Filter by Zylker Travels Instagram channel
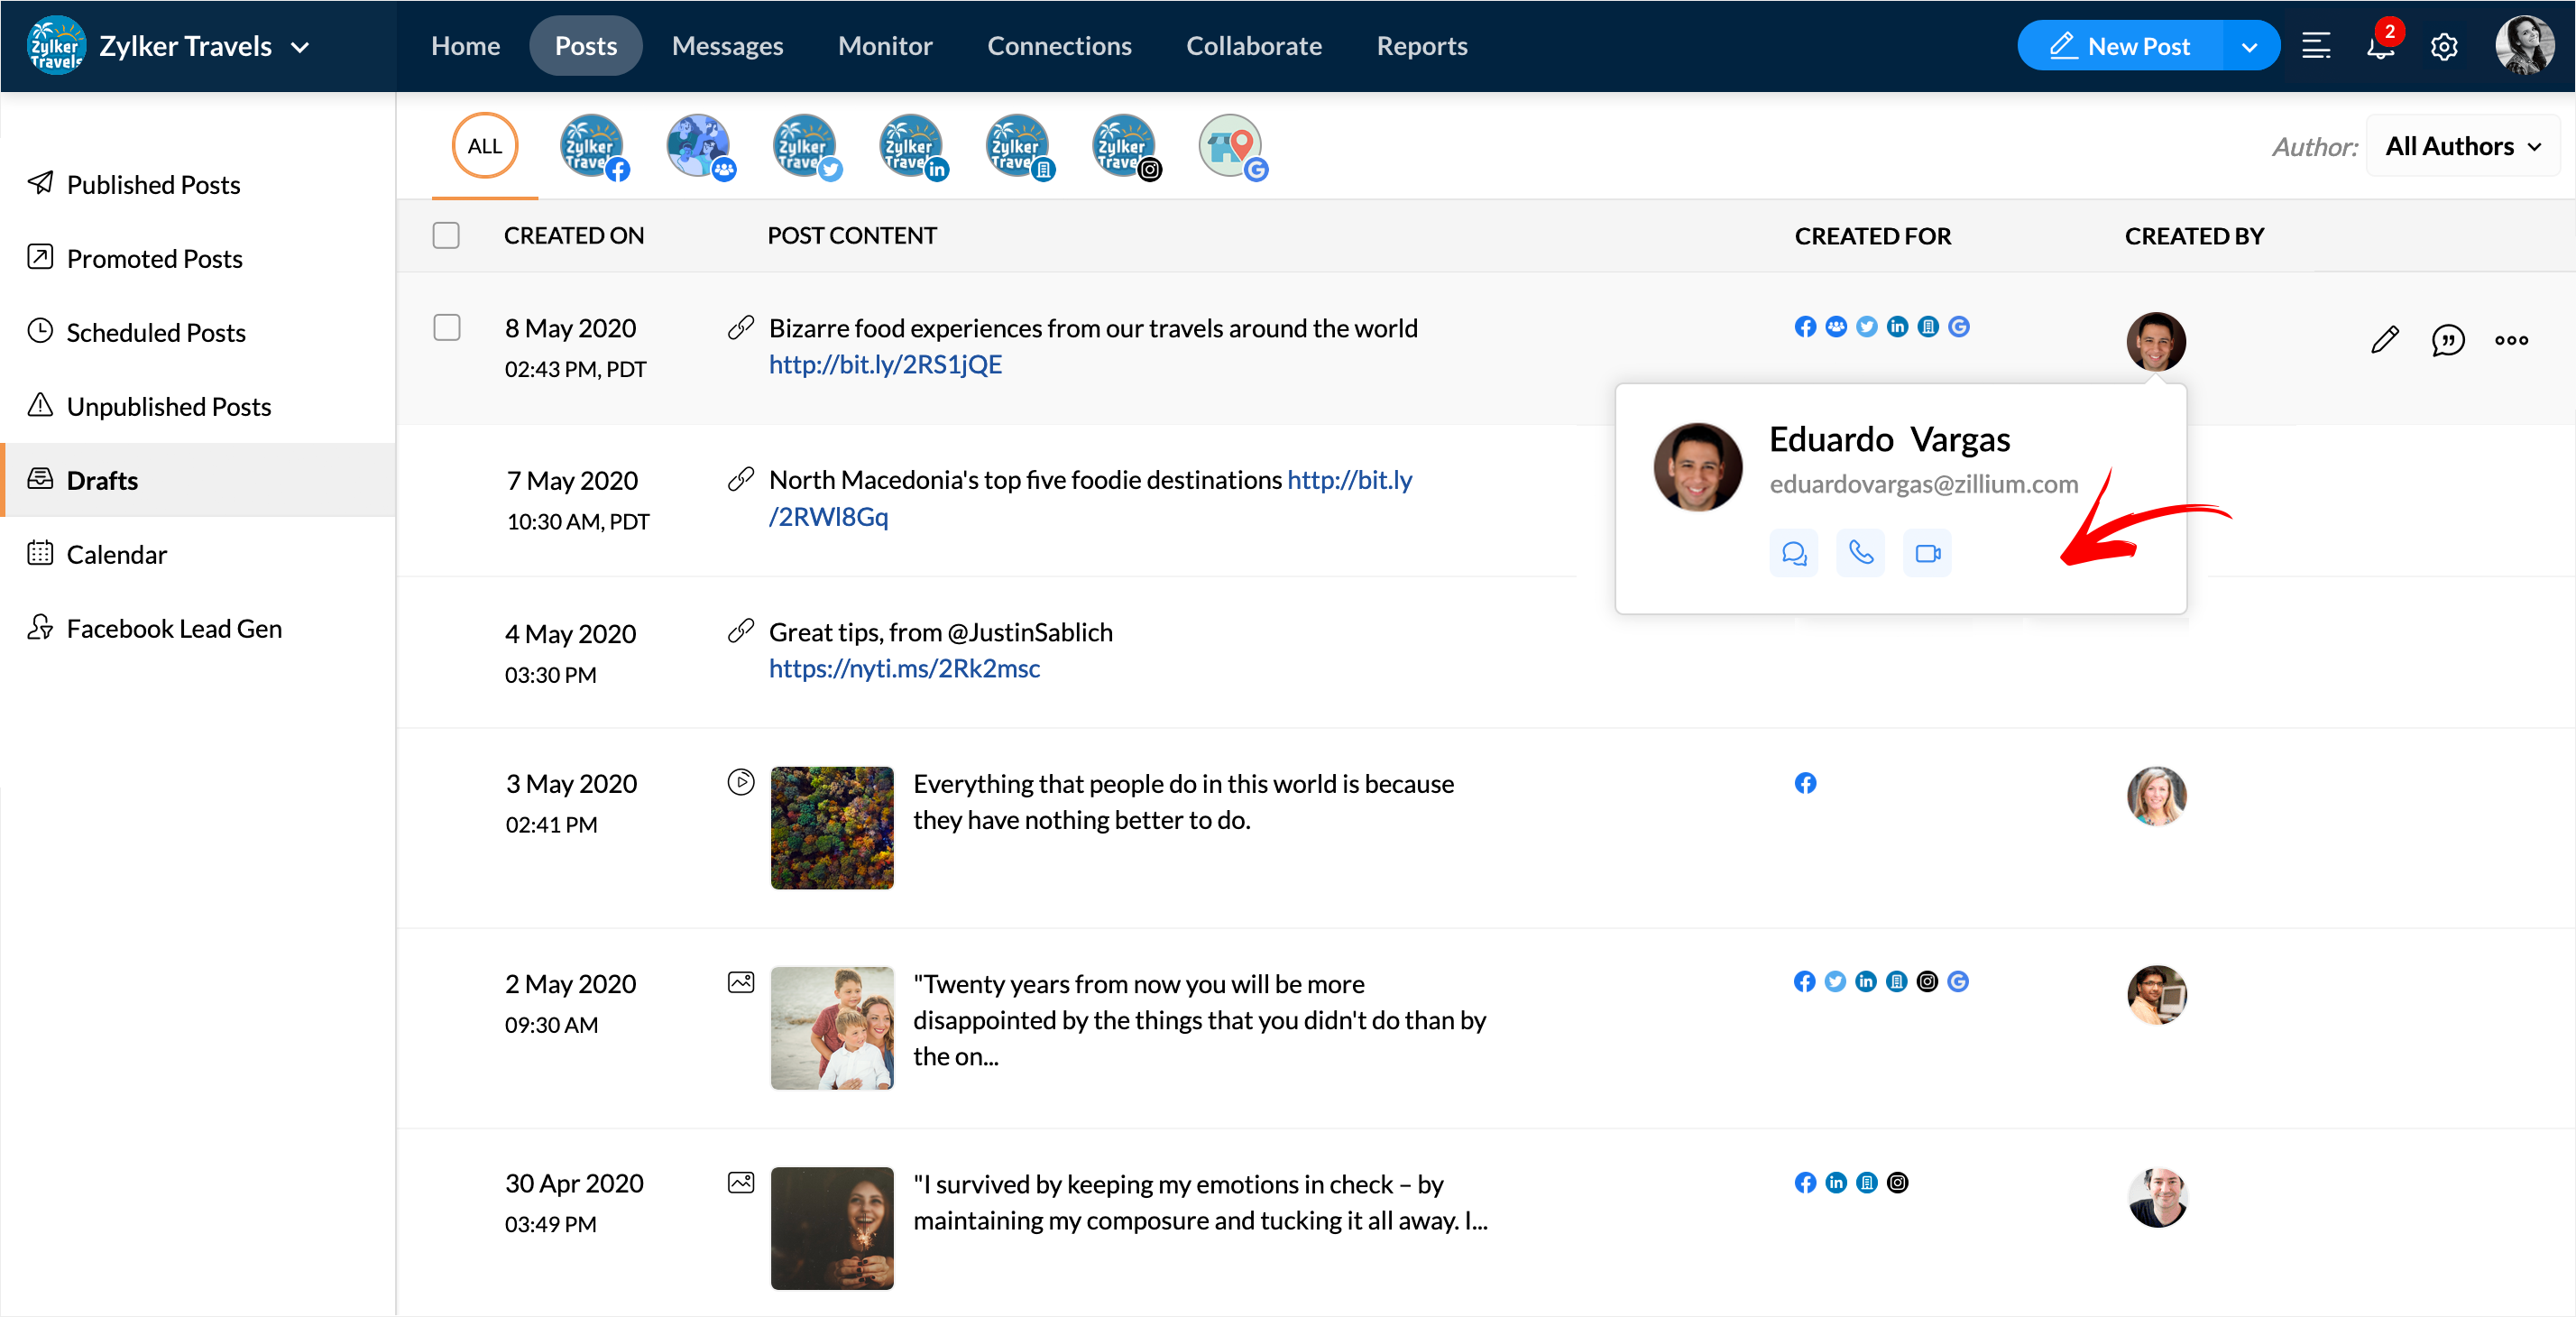Screen dimensions: 2576x1317 click(x=1124, y=146)
